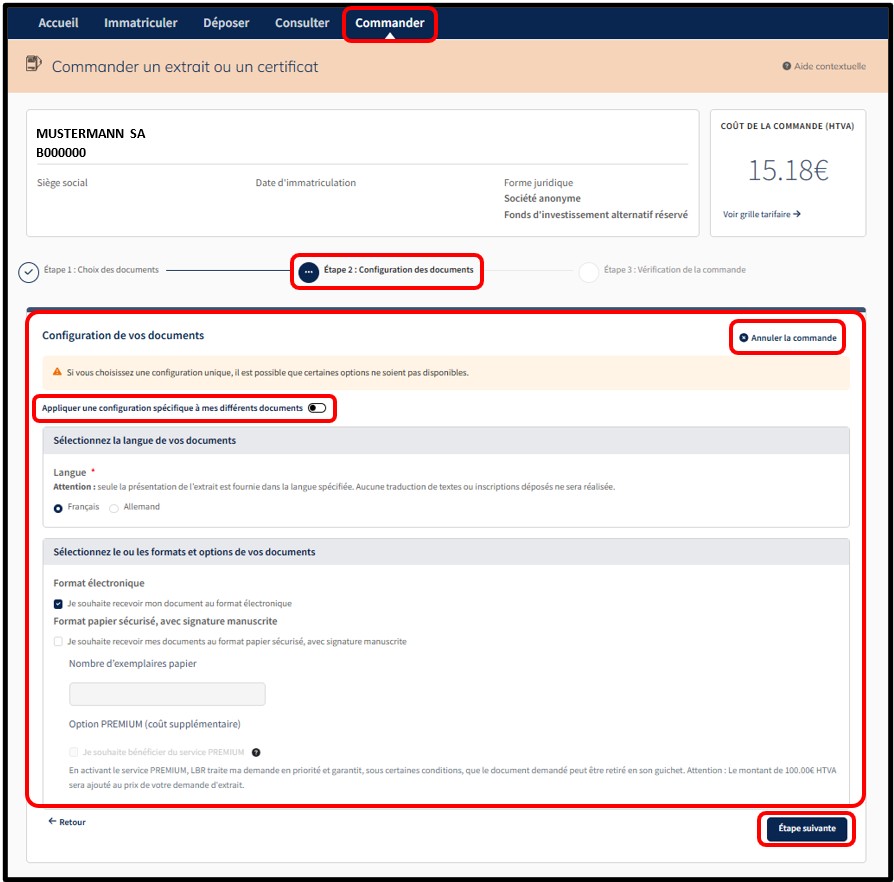Image resolution: width=894 pixels, height=882 pixels.
Task: Go to the Immatriculer tab
Action: tap(140, 23)
